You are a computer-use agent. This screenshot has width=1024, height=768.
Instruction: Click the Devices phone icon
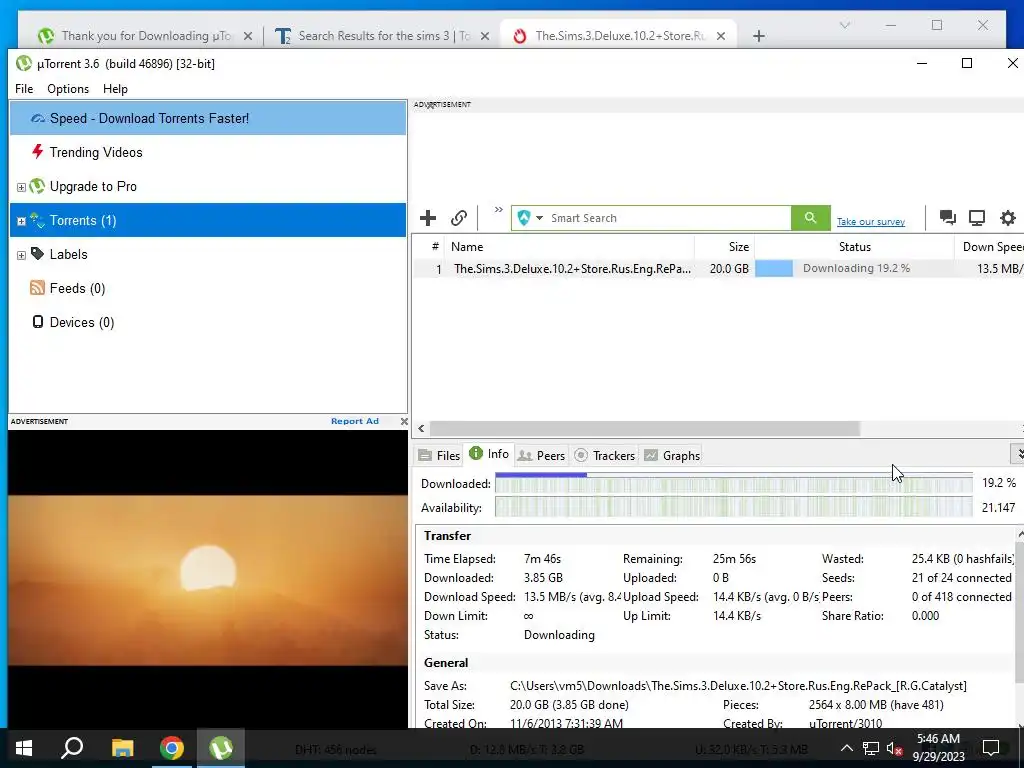38,321
